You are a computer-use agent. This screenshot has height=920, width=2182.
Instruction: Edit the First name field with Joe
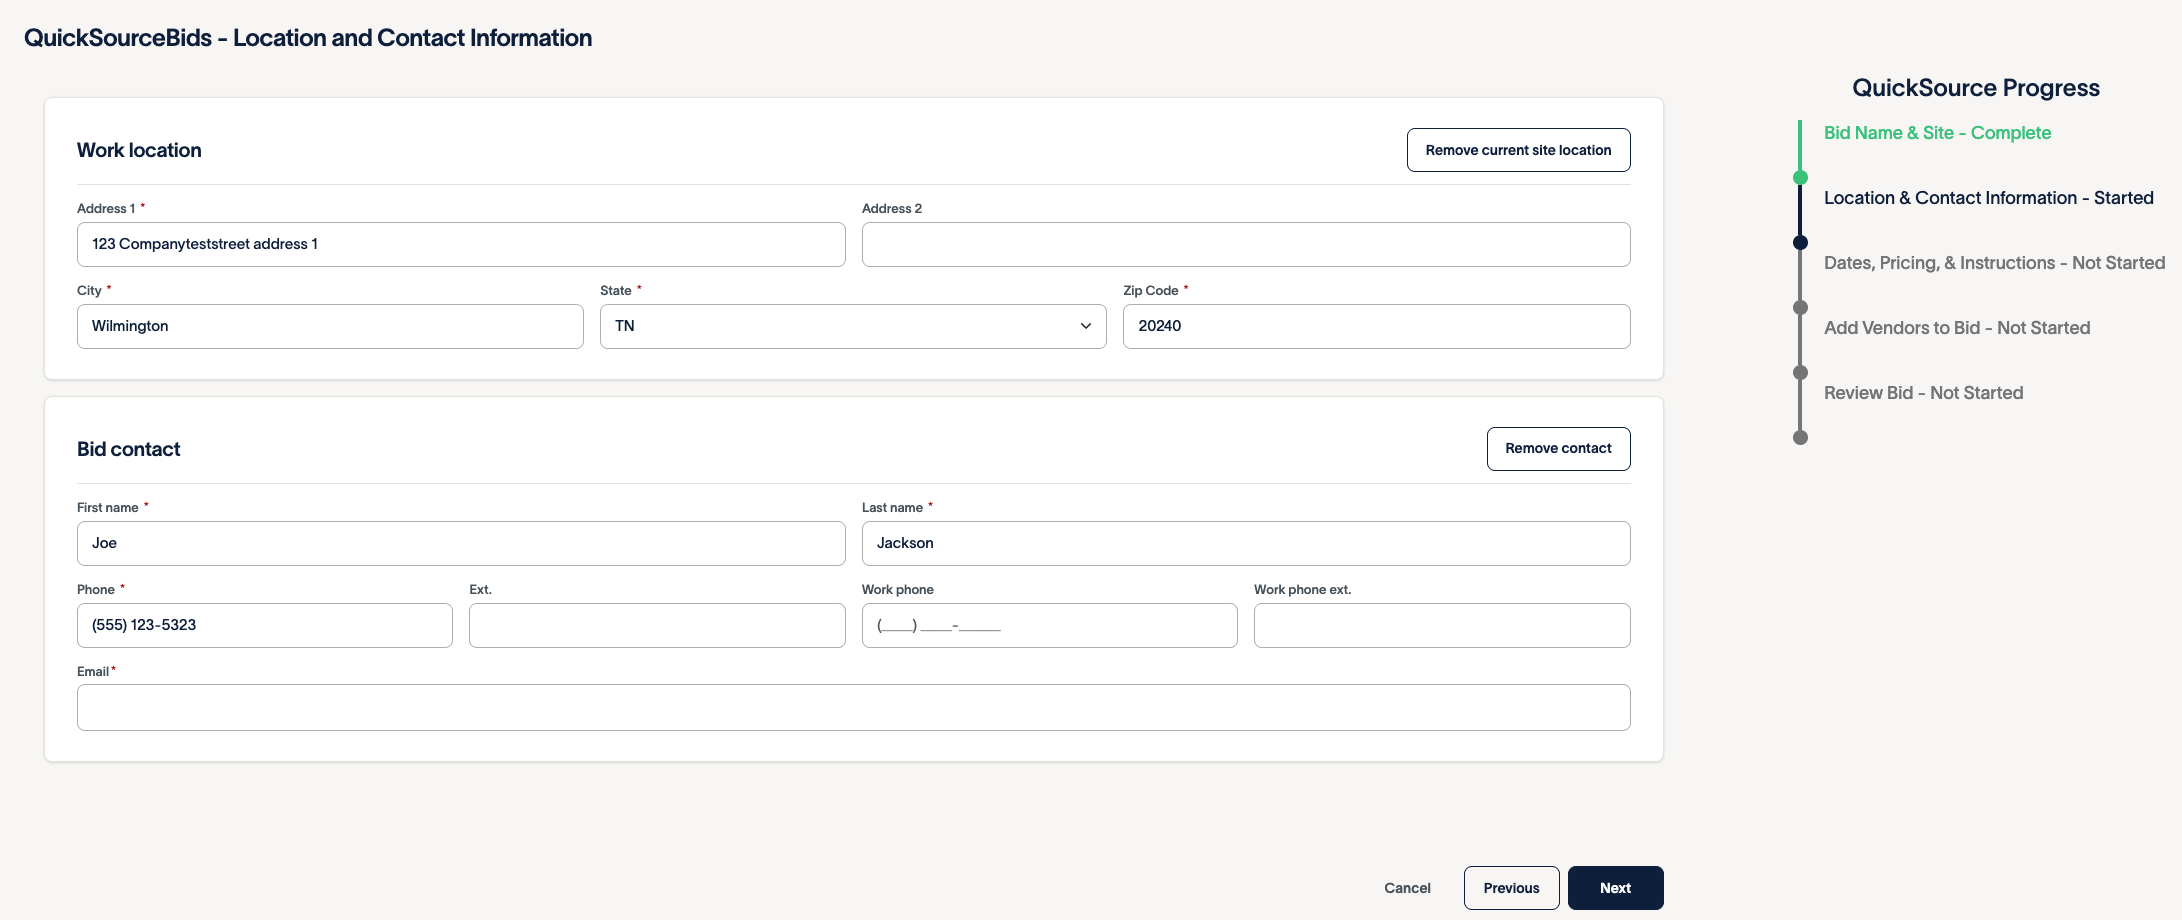(x=461, y=543)
